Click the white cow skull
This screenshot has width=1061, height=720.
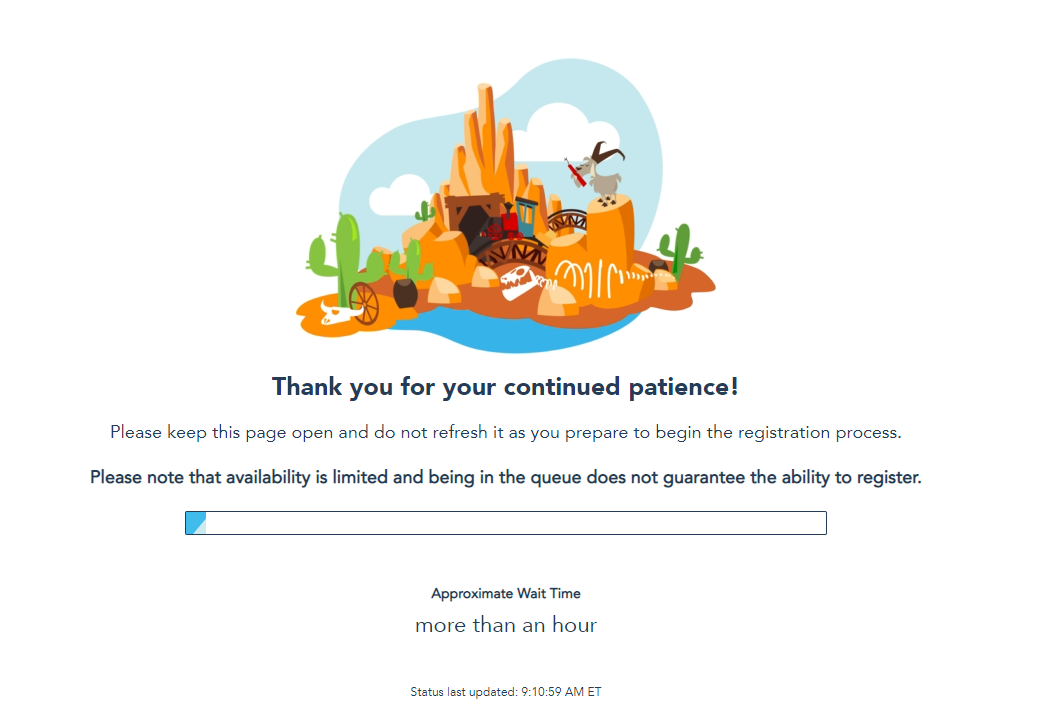coord(333,314)
